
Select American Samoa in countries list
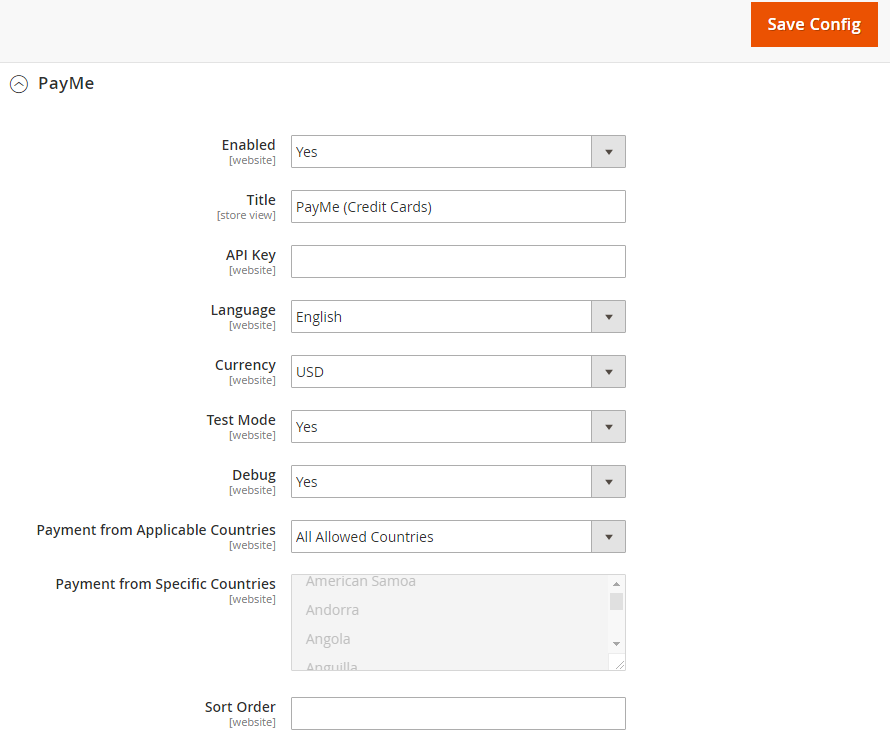pos(361,582)
